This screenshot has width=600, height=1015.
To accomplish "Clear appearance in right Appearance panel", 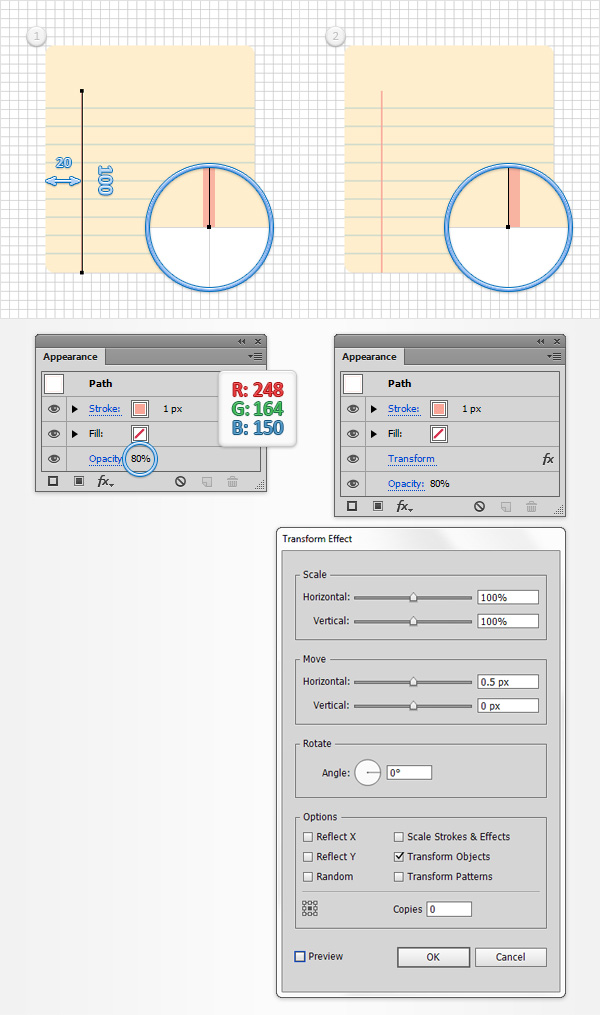I will pos(480,506).
